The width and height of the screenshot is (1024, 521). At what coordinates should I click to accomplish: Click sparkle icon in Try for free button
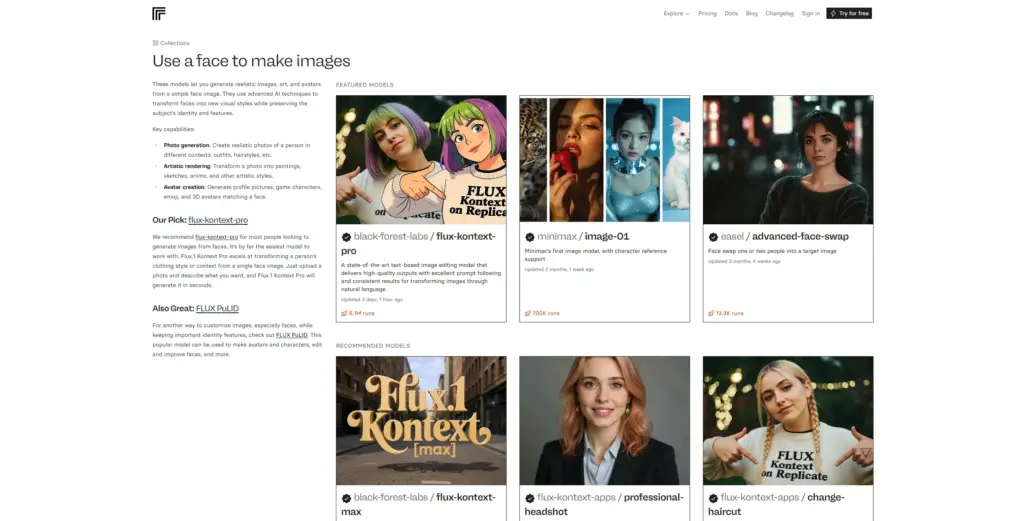click(x=833, y=13)
